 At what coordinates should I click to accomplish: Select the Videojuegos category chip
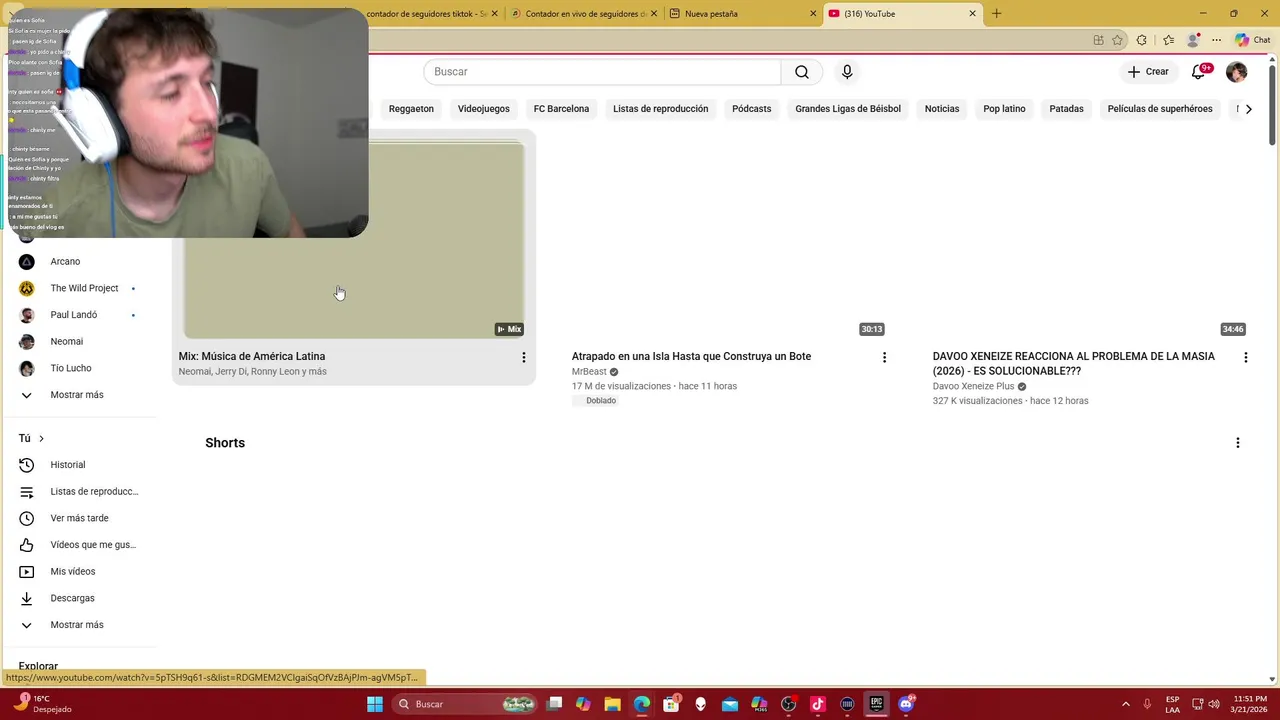click(484, 109)
